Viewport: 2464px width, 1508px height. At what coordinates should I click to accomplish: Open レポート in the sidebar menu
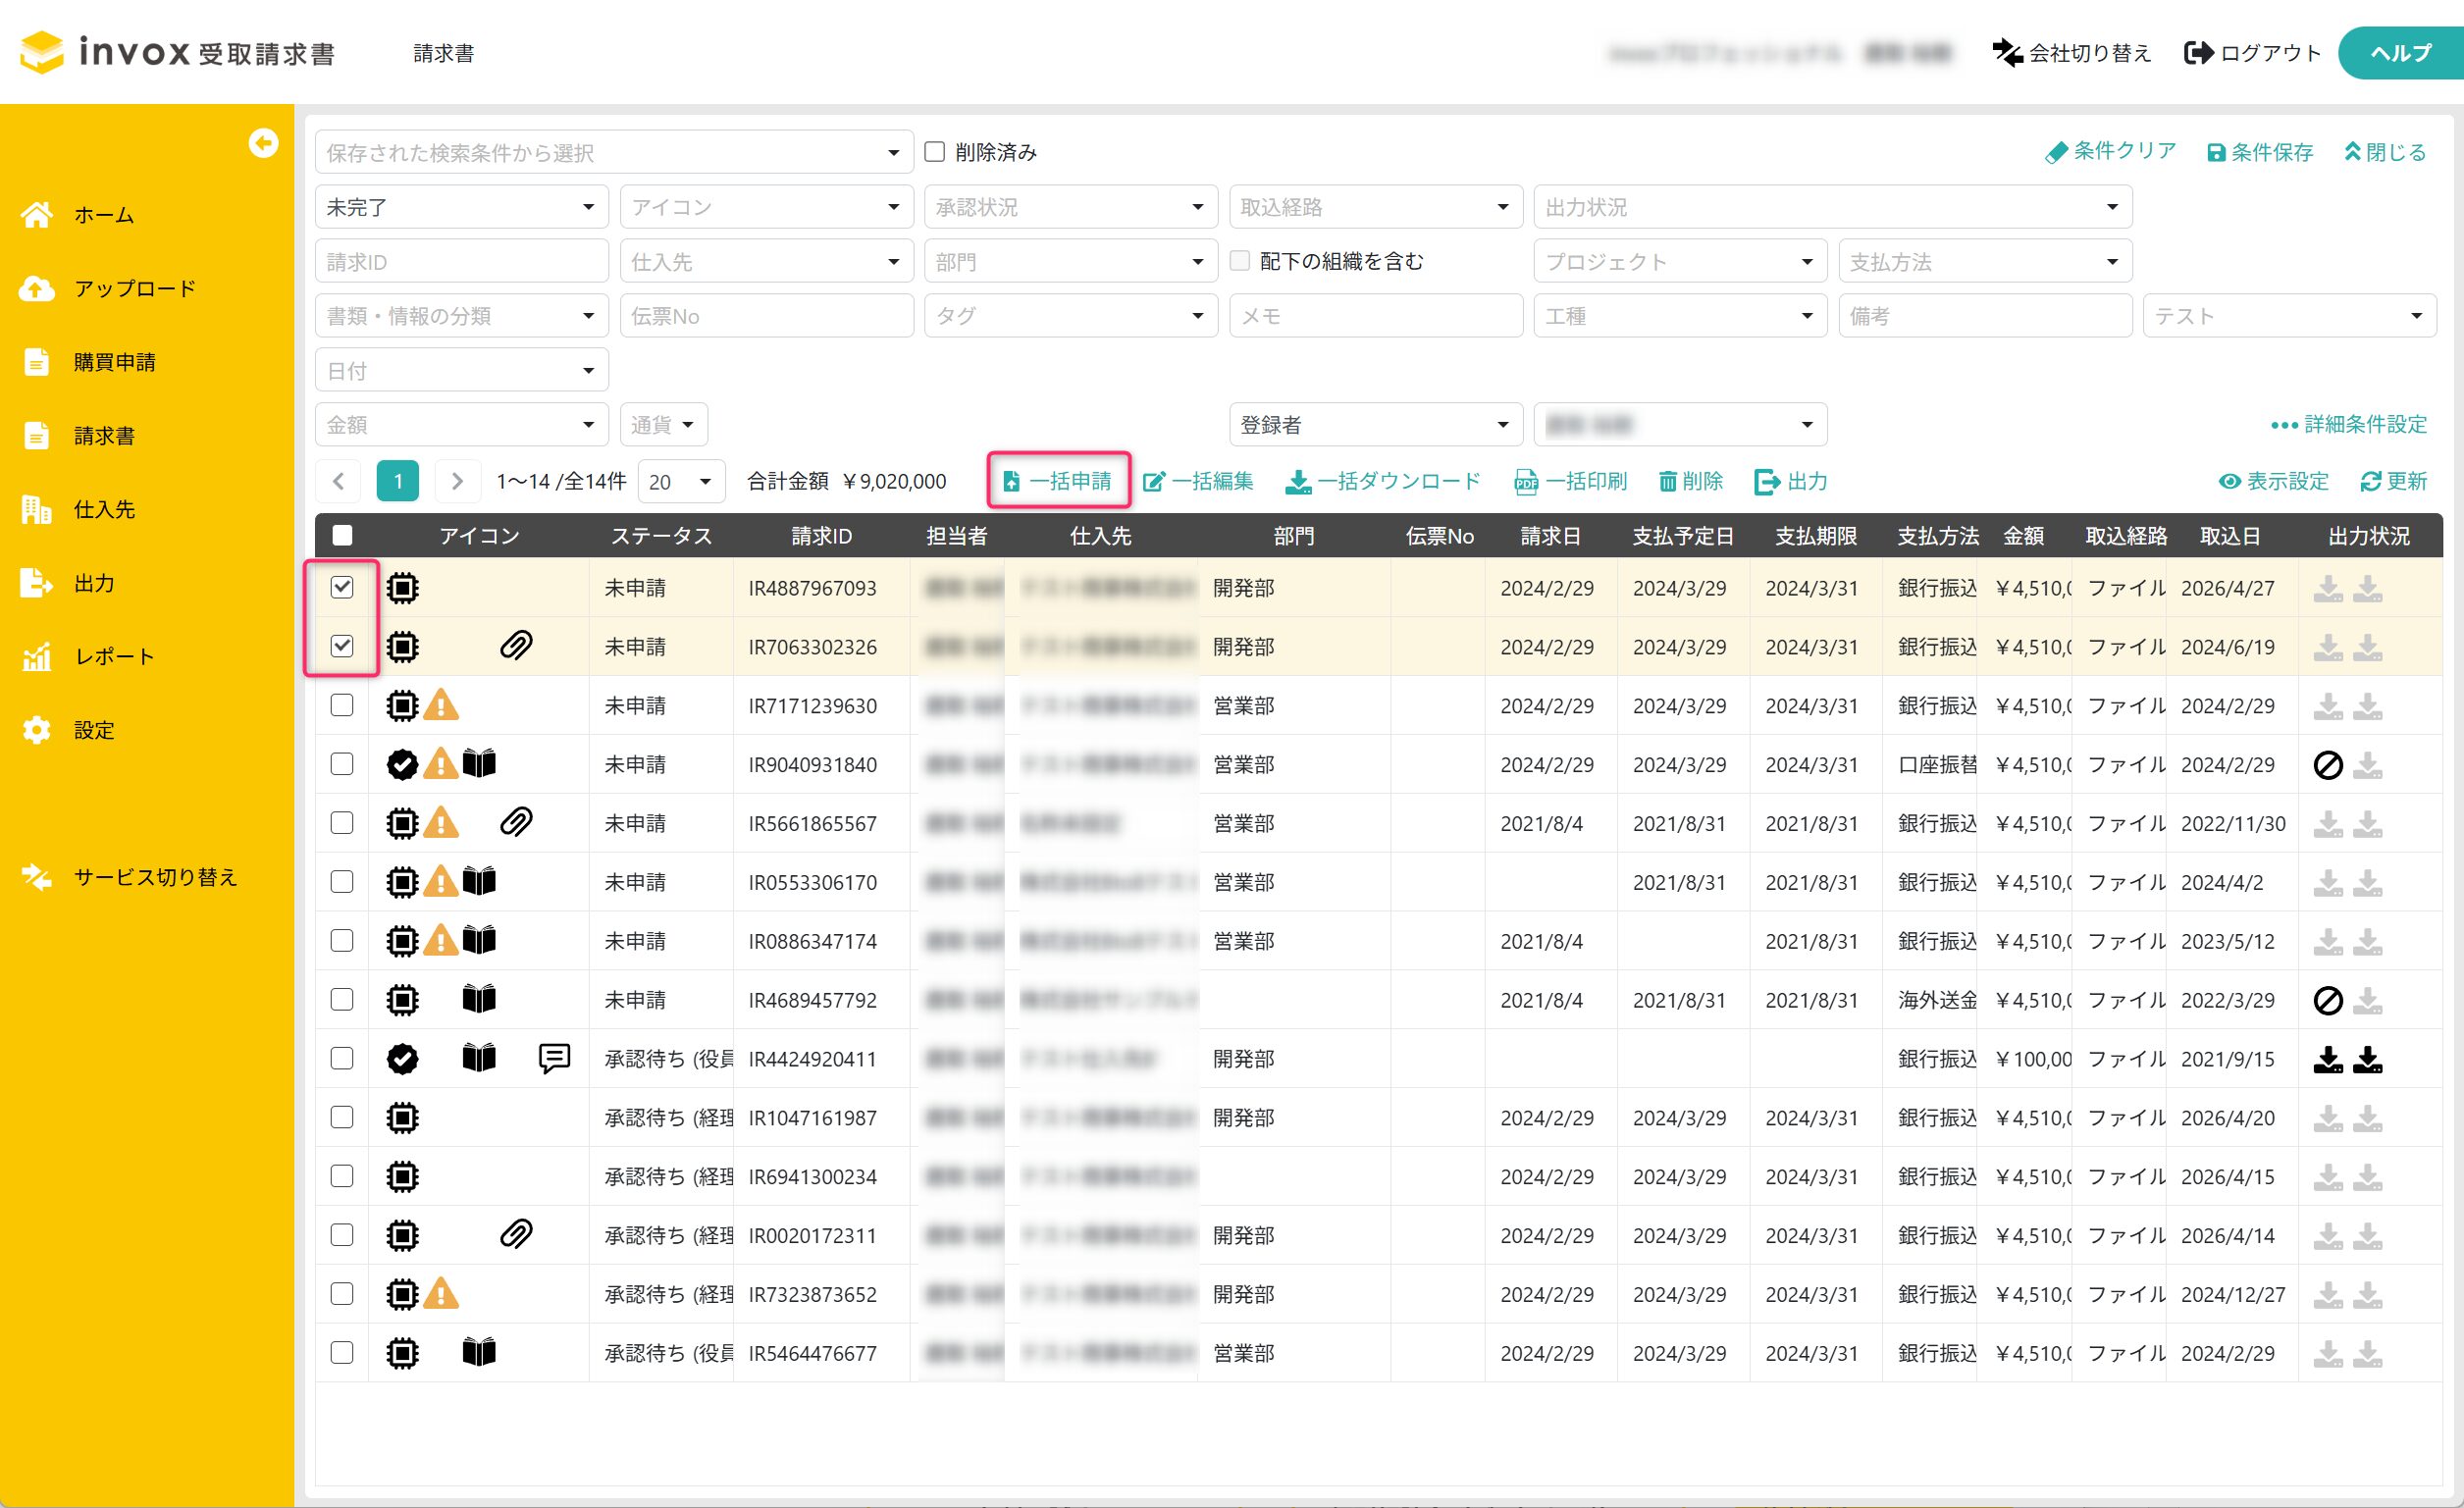pyautogui.click(x=114, y=657)
